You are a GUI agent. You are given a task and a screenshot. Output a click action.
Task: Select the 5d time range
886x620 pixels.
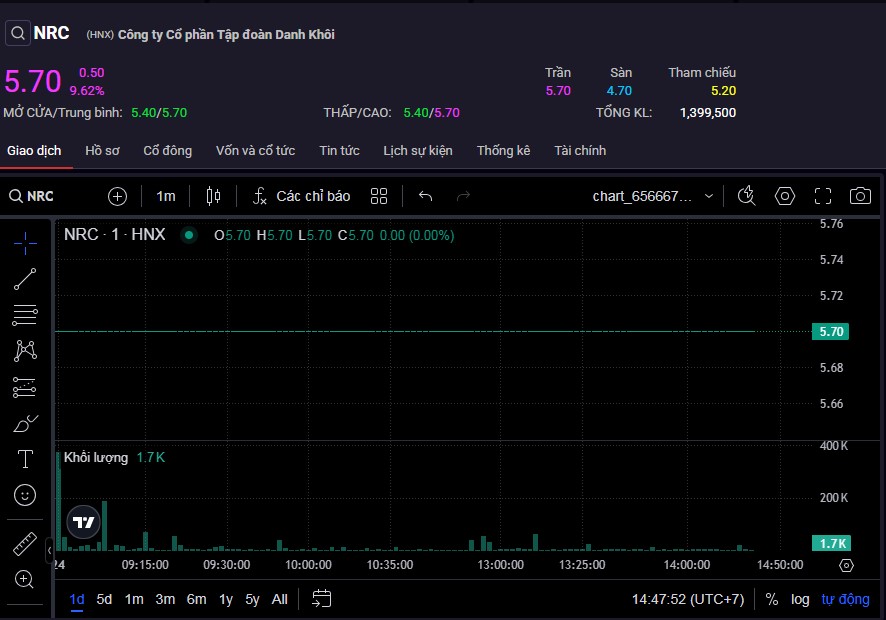click(x=104, y=599)
